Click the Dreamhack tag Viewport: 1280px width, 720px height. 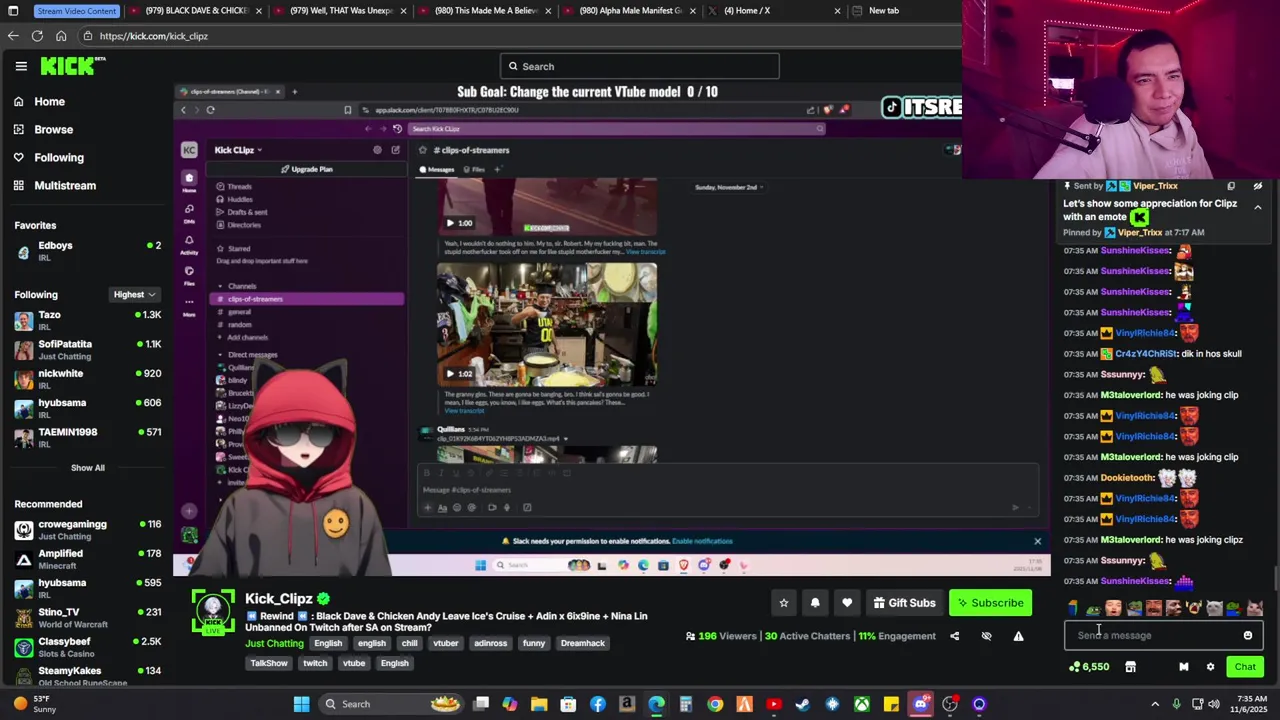coord(582,643)
